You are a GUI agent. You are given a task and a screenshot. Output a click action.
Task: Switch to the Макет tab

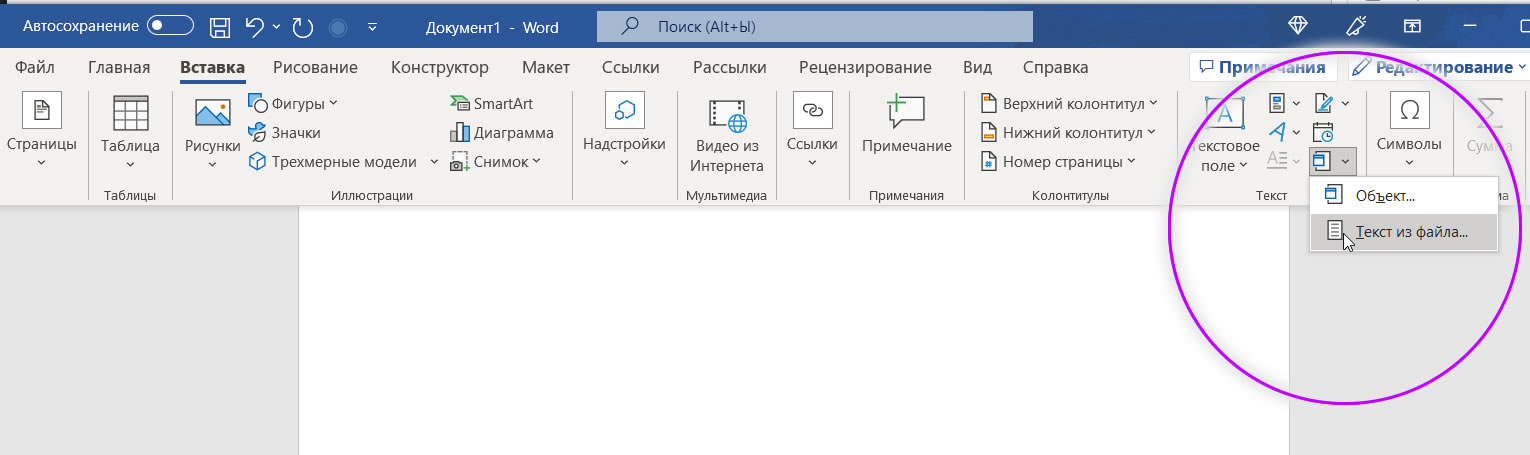[546, 68]
